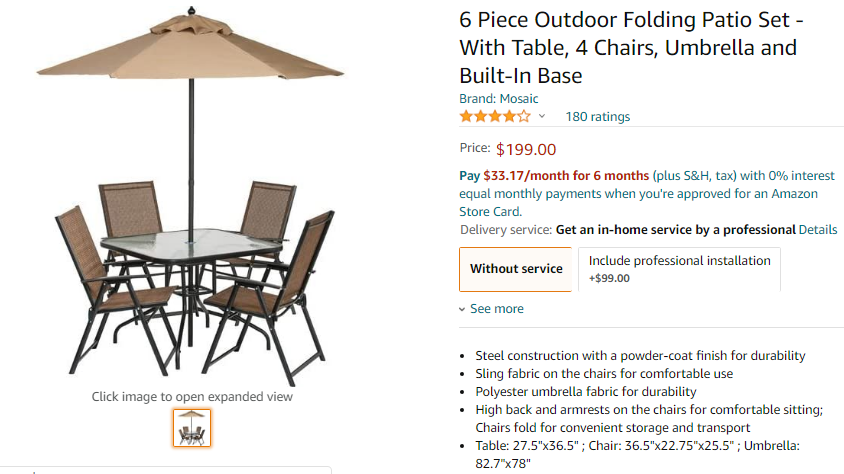The height and width of the screenshot is (474, 844).
Task: Open the 180 ratings link
Action: pos(598,116)
